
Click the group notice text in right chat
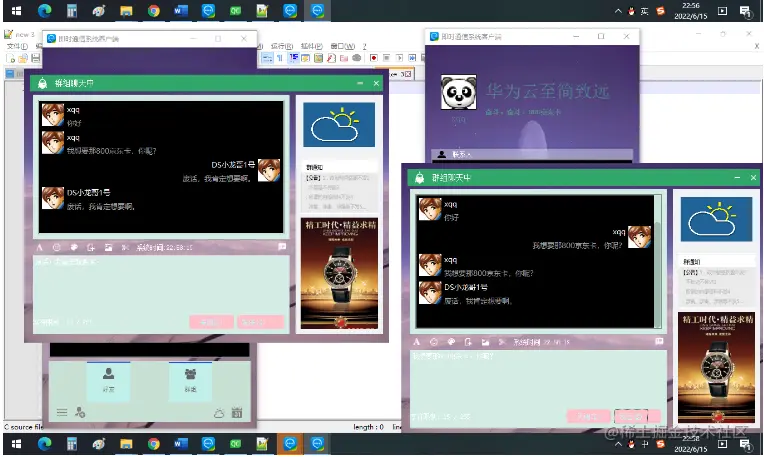(716, 287)
